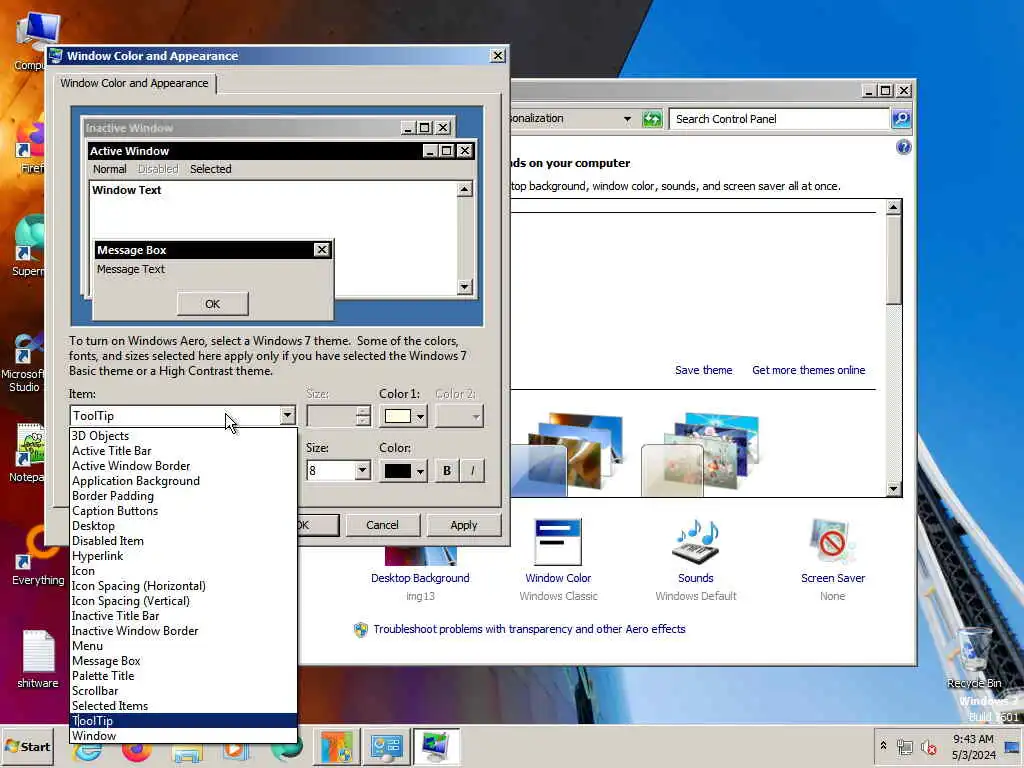Click the Control Panel taskbar icon
The height and width of the screenshot is (768, 1024).
pos(387,746)
